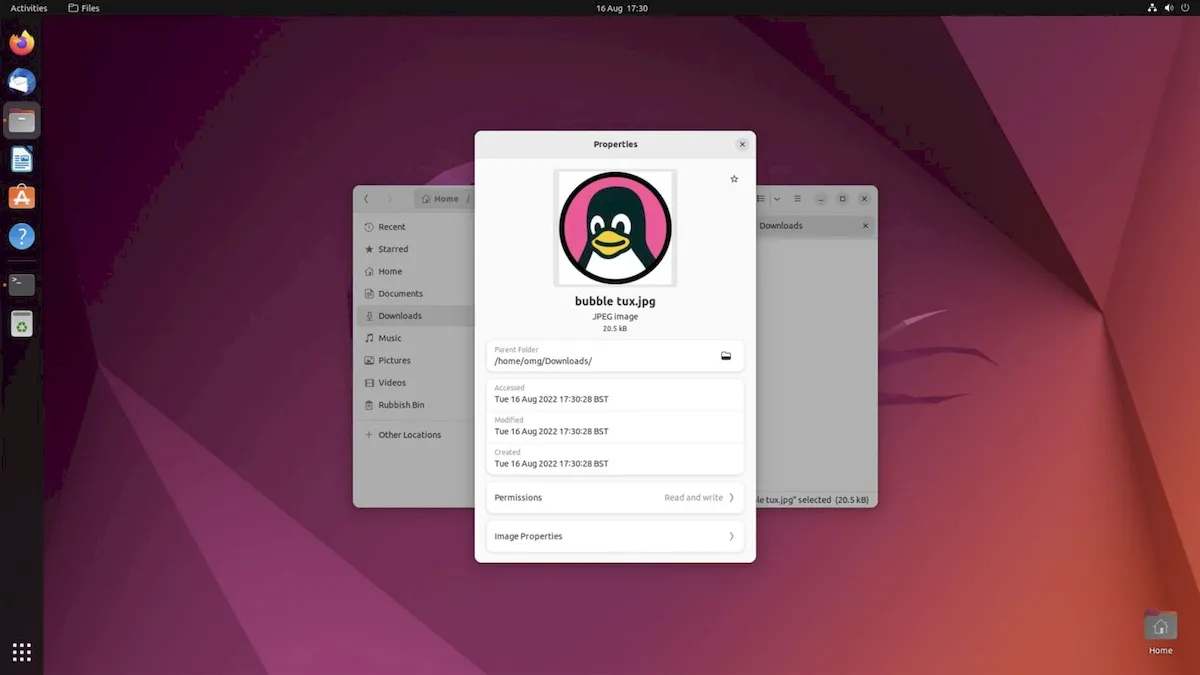
Task: Select Downloads in Files sidebar
Action: pyautogui.click(x=414, y=316)
